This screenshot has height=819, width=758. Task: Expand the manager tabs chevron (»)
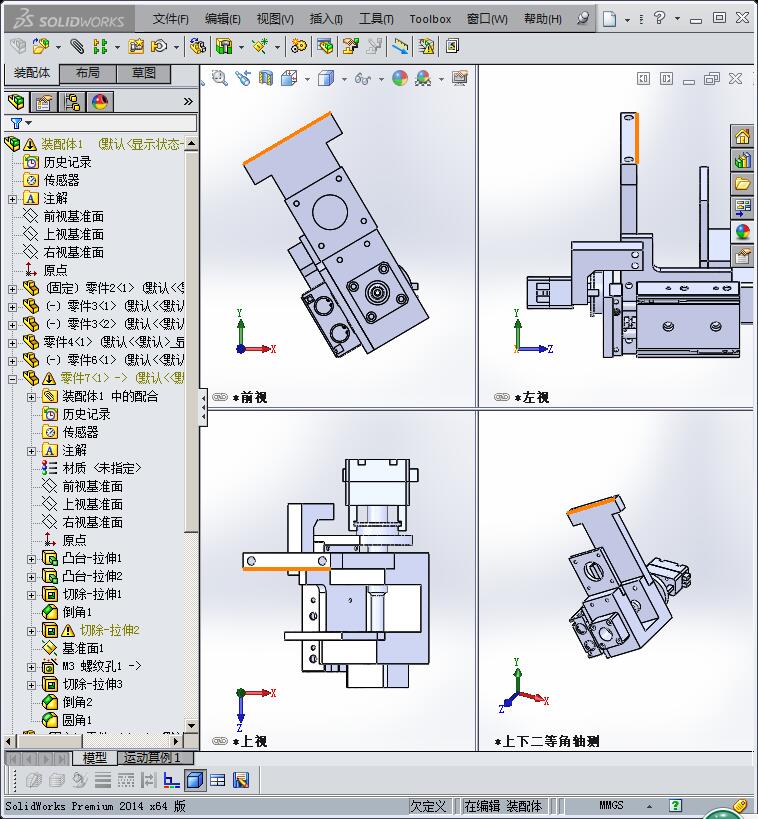[x=188, y=102]
